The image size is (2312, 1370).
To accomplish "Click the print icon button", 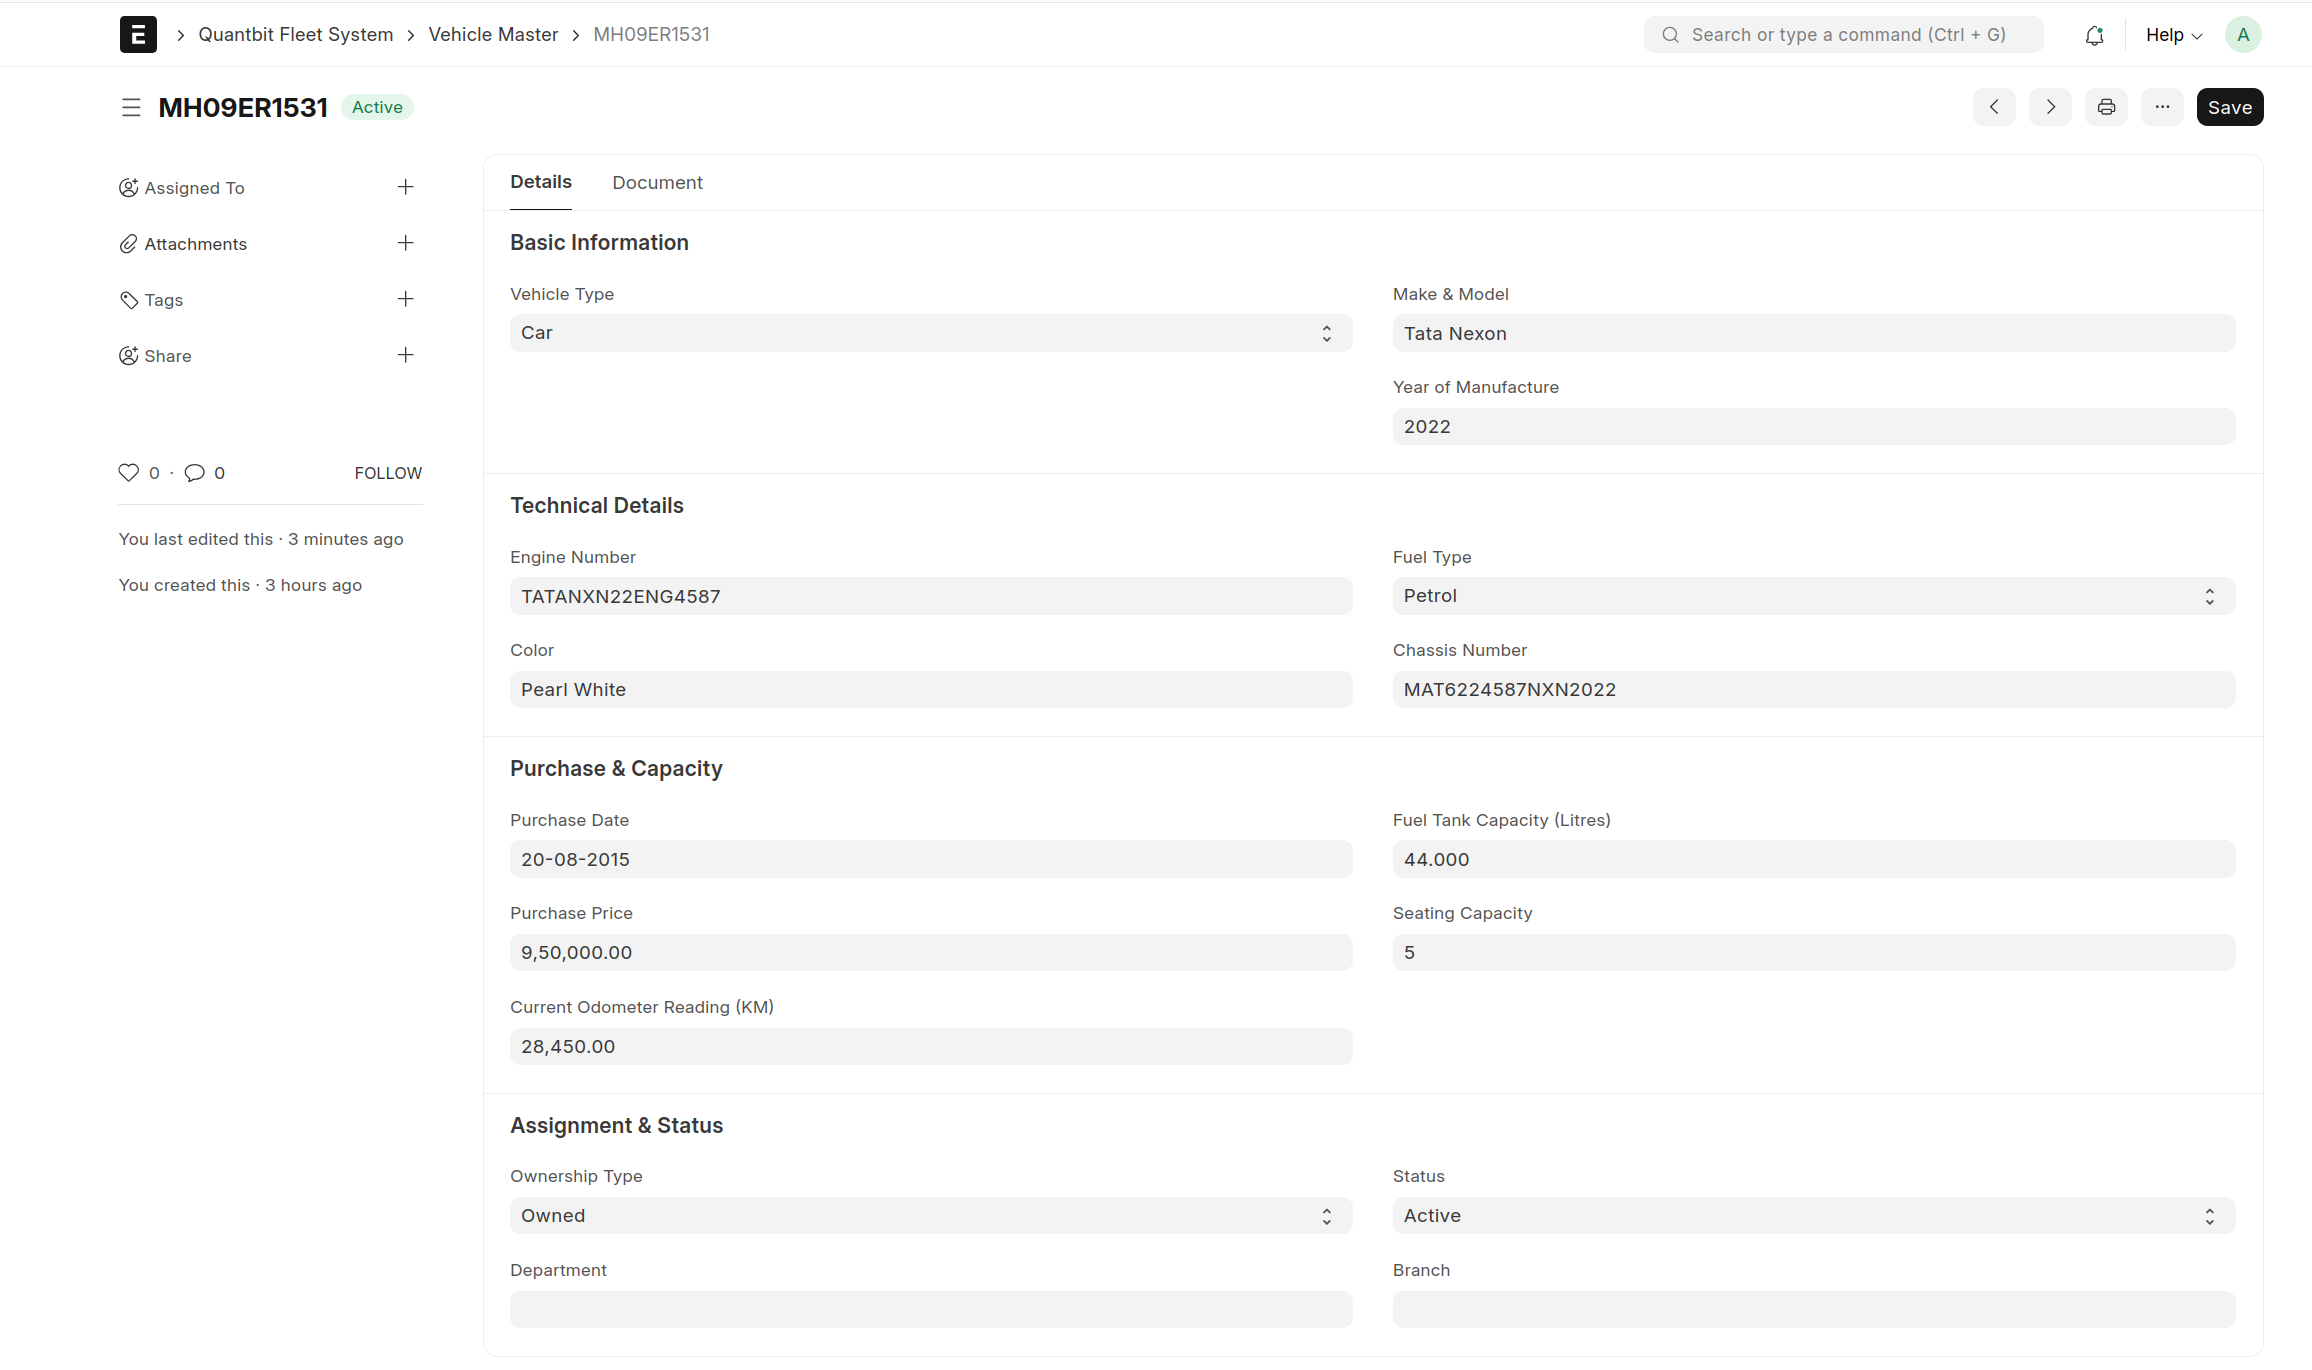I will tap(2106, 107).
